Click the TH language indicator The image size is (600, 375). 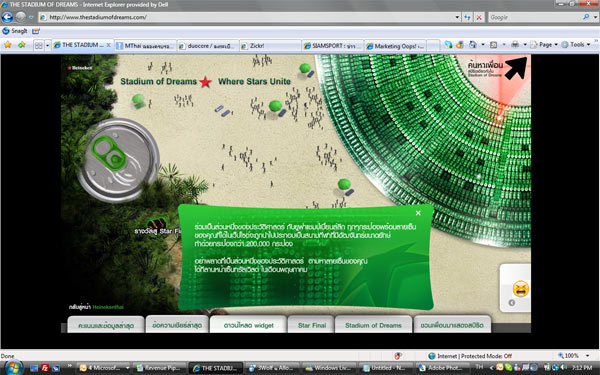tap(479, 367)
